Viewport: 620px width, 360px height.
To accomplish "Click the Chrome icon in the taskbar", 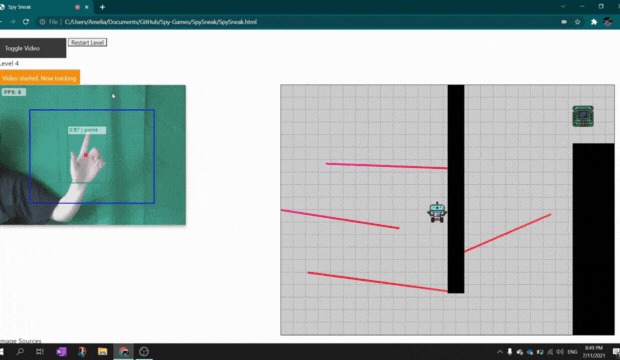I will tap(123, 351).
